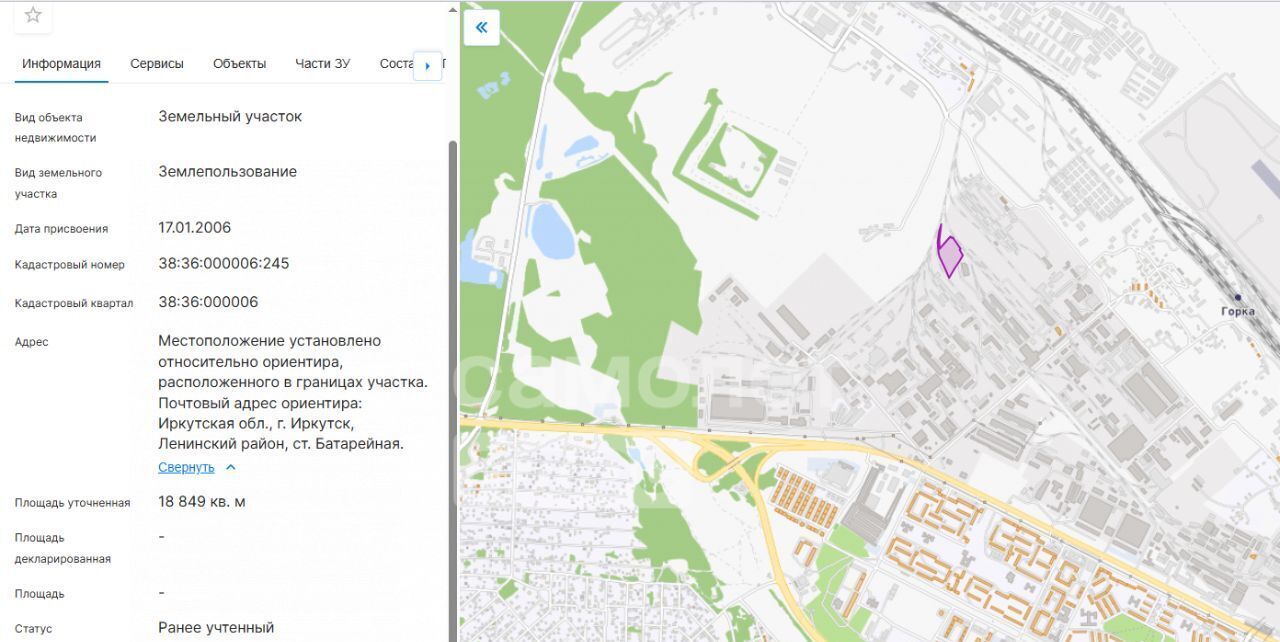Open the Информация tab
Screen dimensions: 1280x642
click(61, 64)
